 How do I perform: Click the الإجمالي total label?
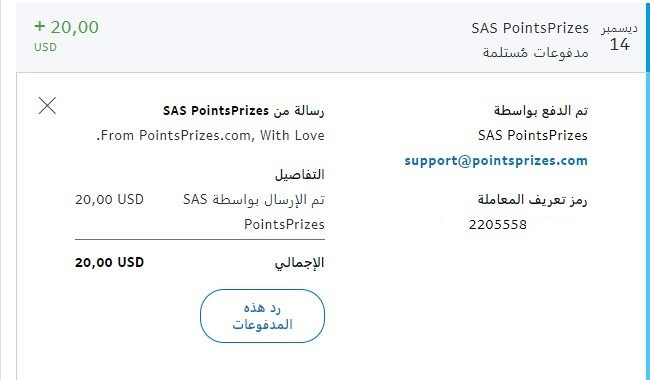click(299, 263)
